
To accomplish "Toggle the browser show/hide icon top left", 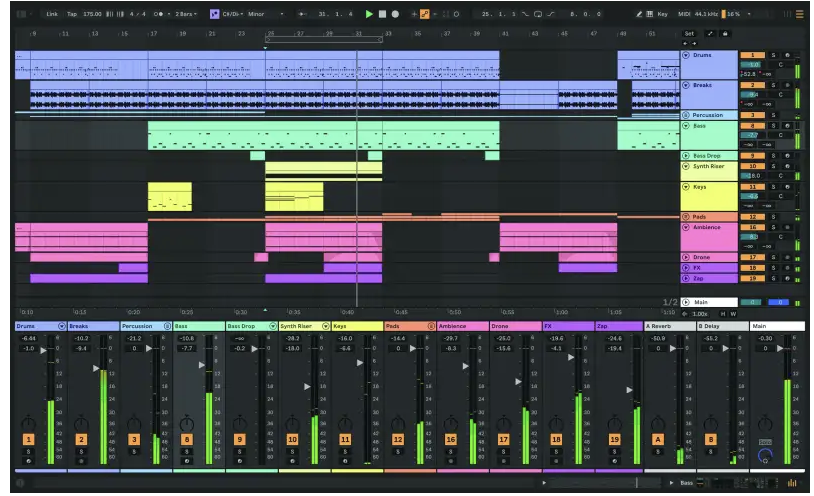I will (21, 14).
